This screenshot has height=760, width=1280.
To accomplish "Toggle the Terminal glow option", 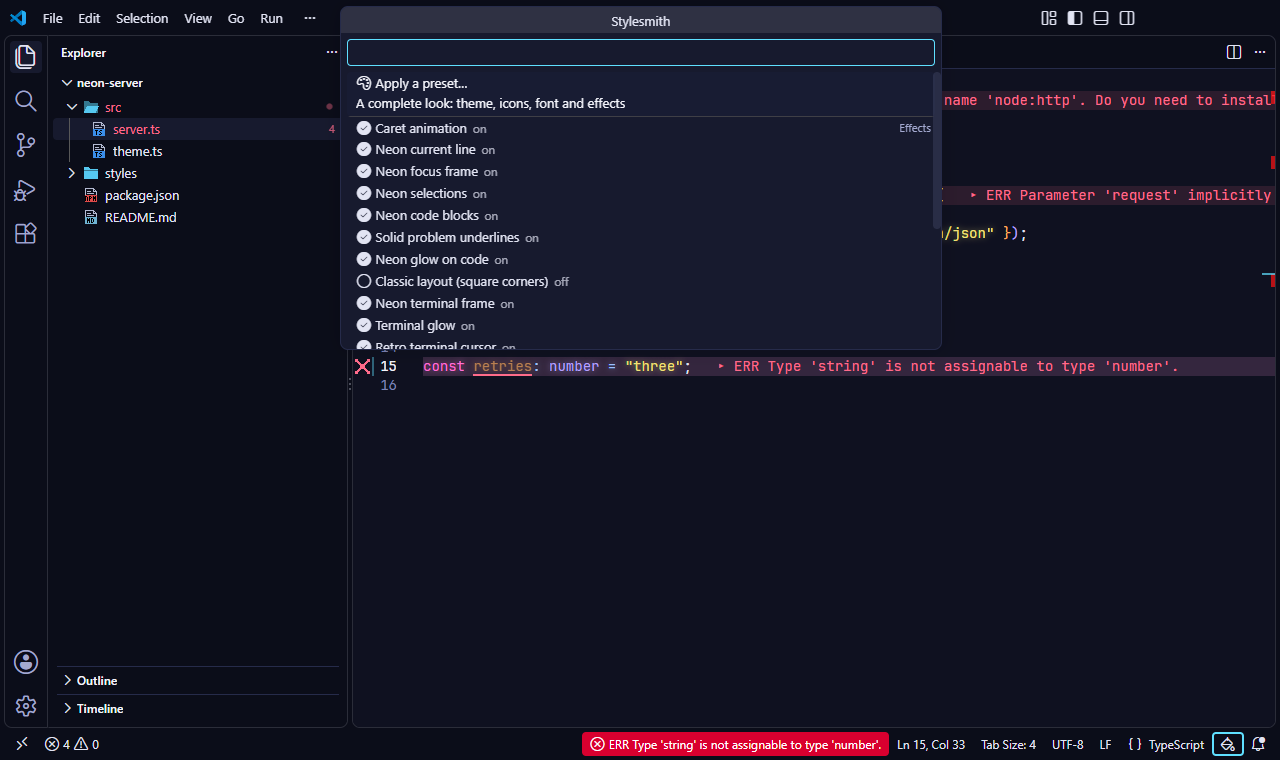I will click(640, 326).
